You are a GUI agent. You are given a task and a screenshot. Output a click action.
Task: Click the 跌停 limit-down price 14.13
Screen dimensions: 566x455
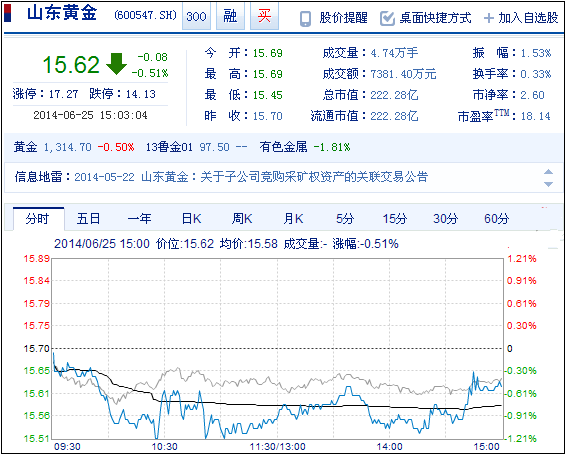click(x=141, y=94)
